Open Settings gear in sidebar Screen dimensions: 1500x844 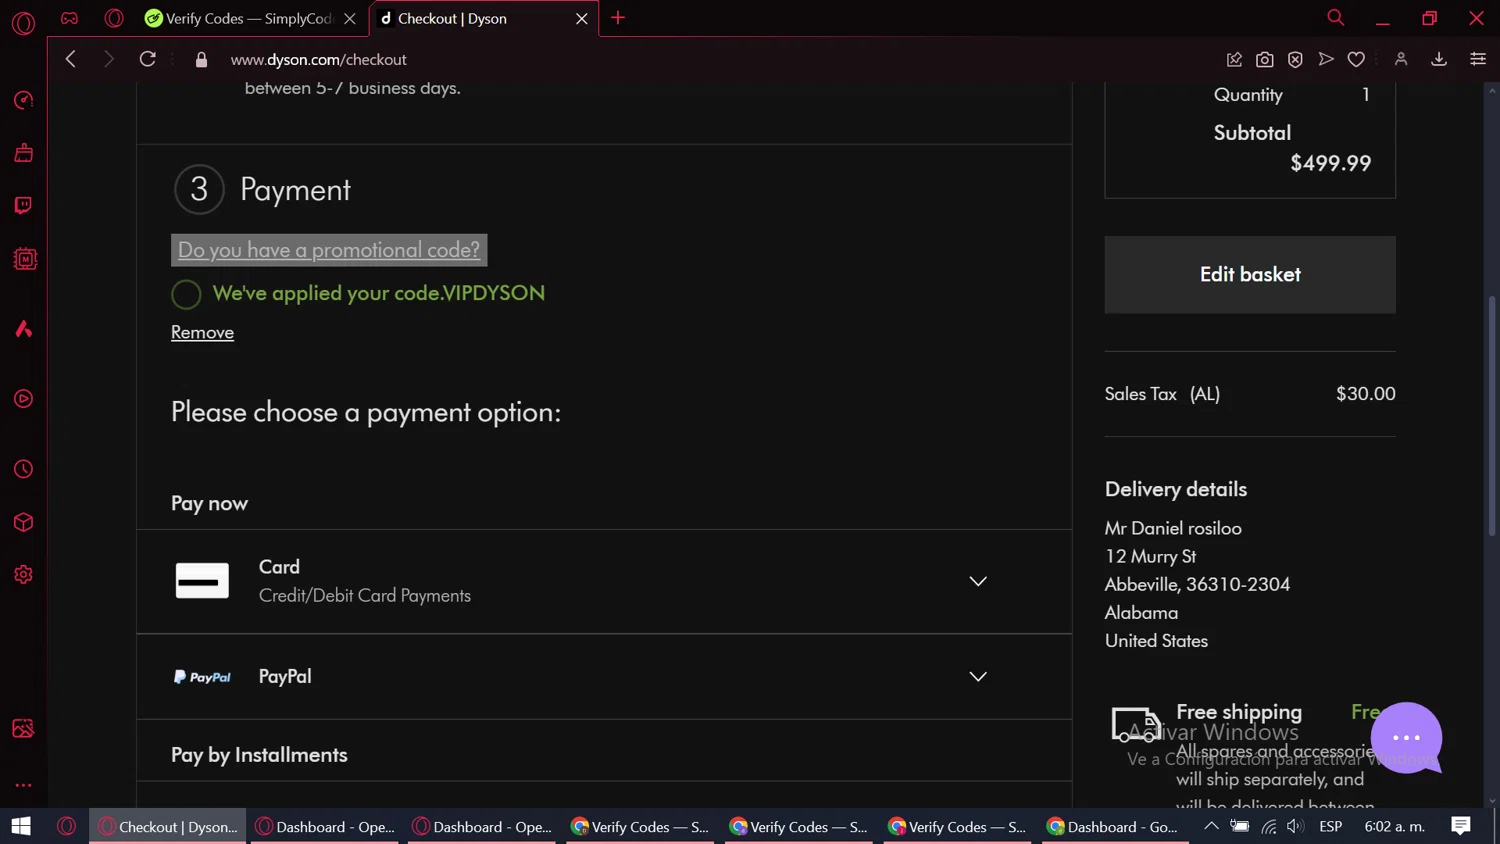23,575
